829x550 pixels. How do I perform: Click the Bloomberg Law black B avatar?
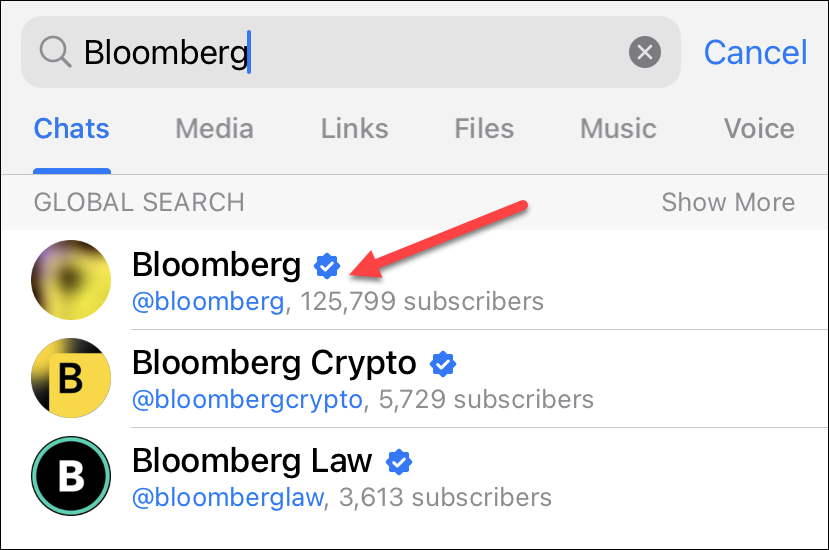point(71,476)
